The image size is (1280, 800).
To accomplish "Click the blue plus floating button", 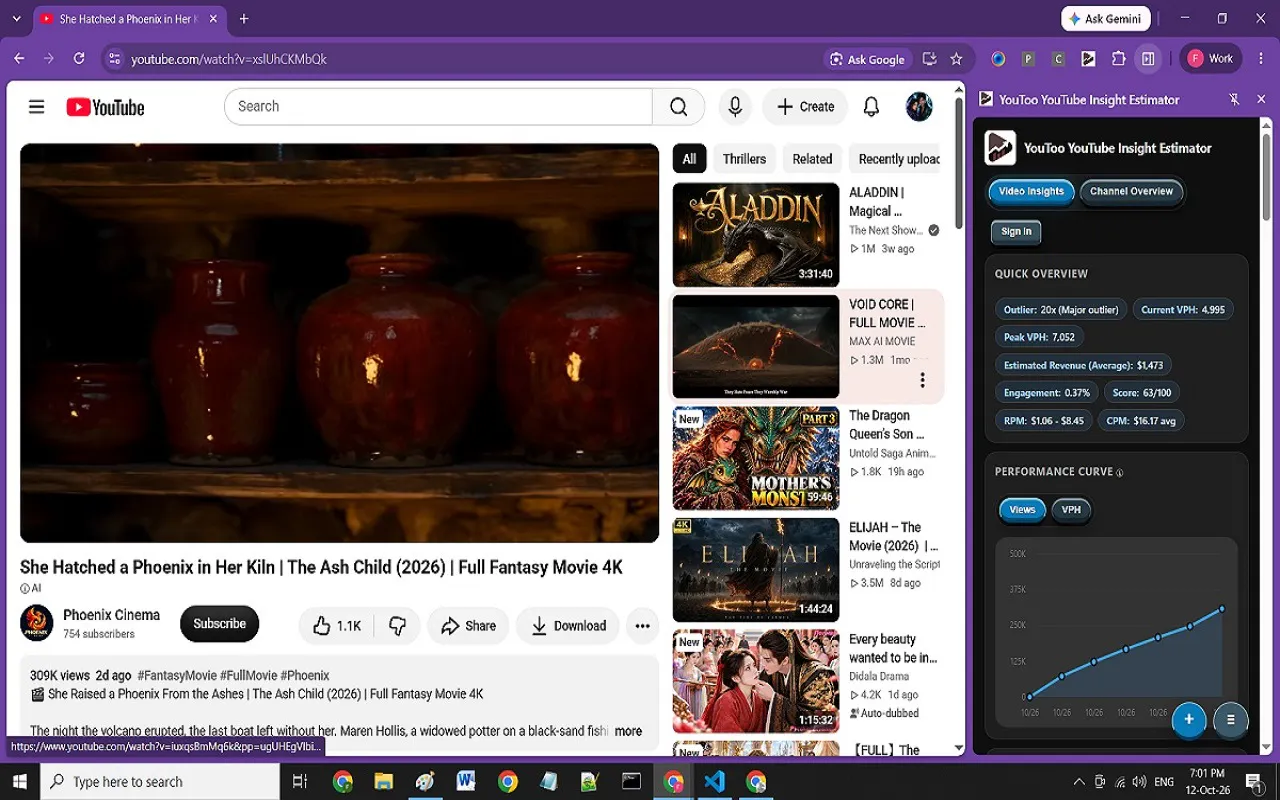I will click(1189, 719).
